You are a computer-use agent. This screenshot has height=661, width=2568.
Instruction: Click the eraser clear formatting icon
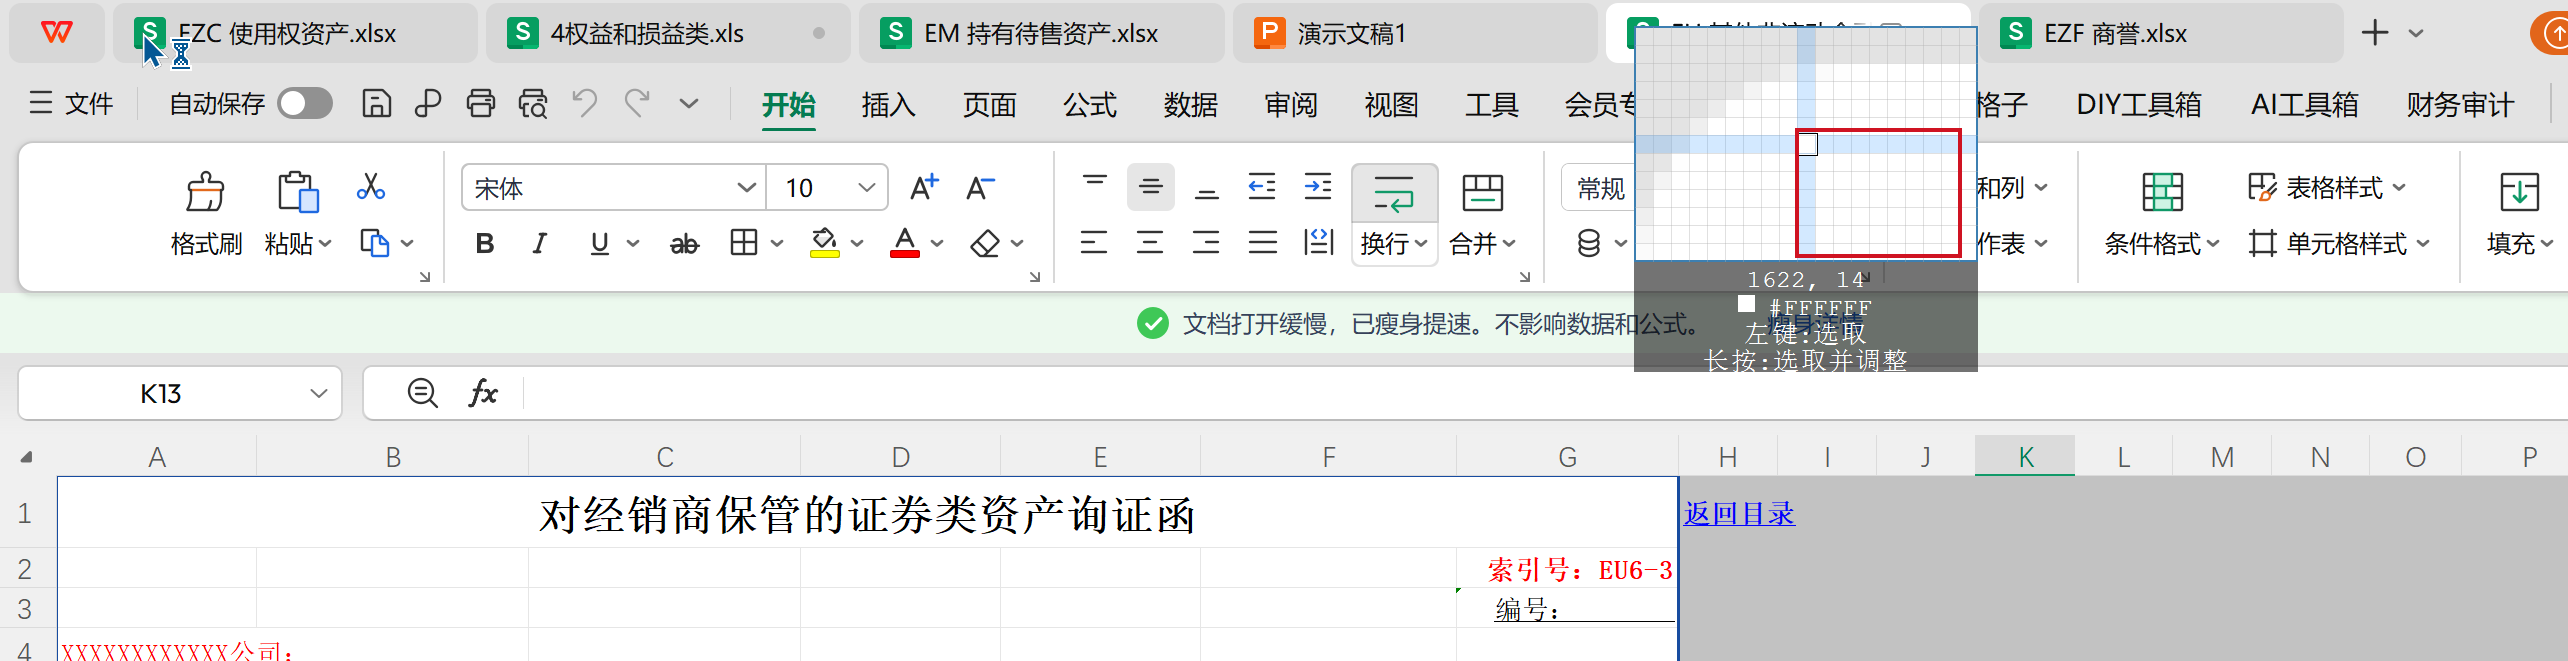pyautogui.click(x=985, y=243)
